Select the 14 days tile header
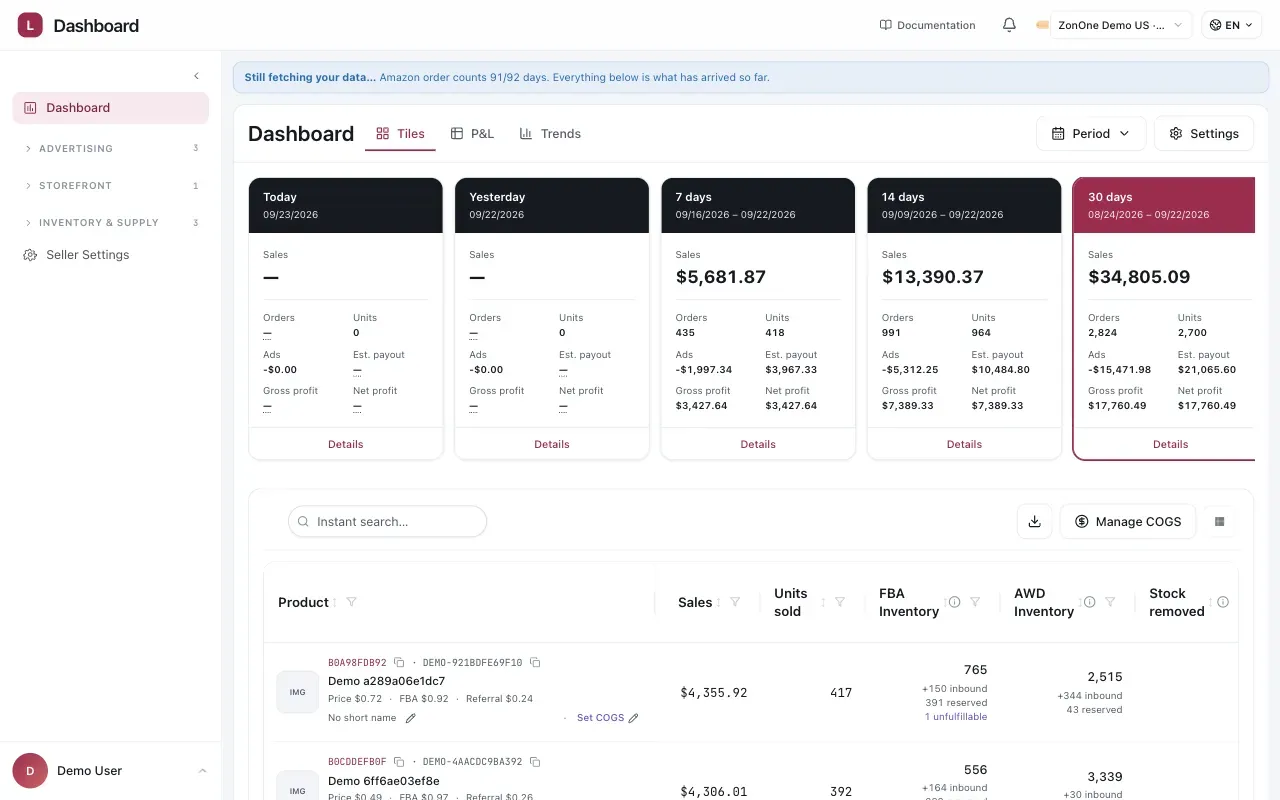This screenshot has height=800, width=1280. (964, 206)
